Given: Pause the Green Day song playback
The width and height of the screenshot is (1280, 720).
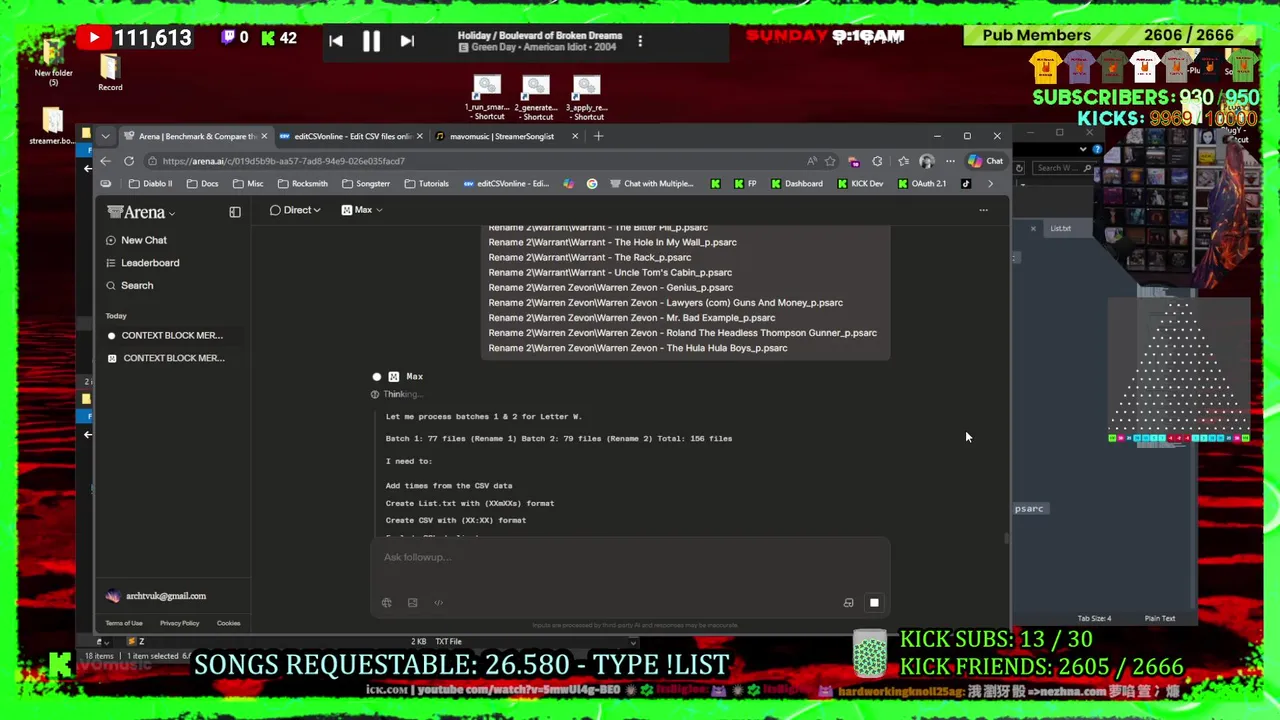Looking at the screenshot, I should click(371, 41).
